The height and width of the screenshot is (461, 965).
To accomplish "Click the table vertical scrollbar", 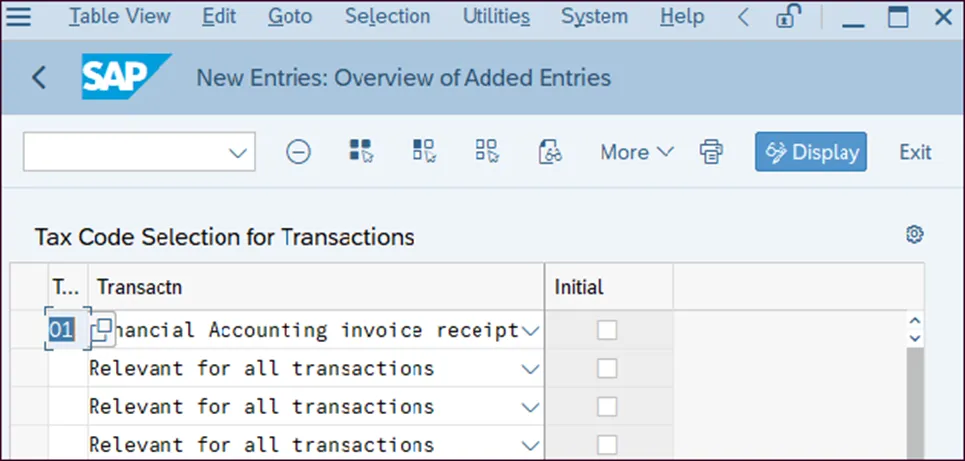I will pyautogui.click(x=914, y=400).
